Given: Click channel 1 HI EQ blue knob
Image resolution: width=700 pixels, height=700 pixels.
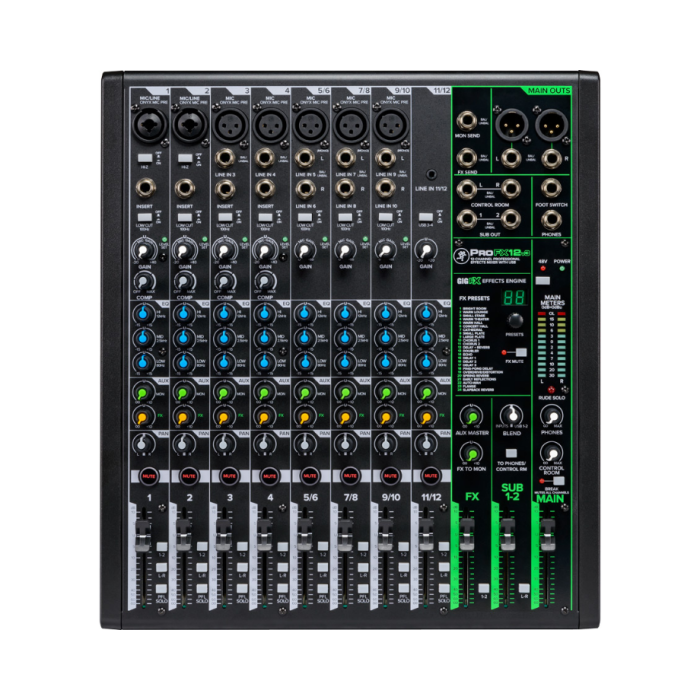Looking at the screenshot, I should tap(143, 313).
